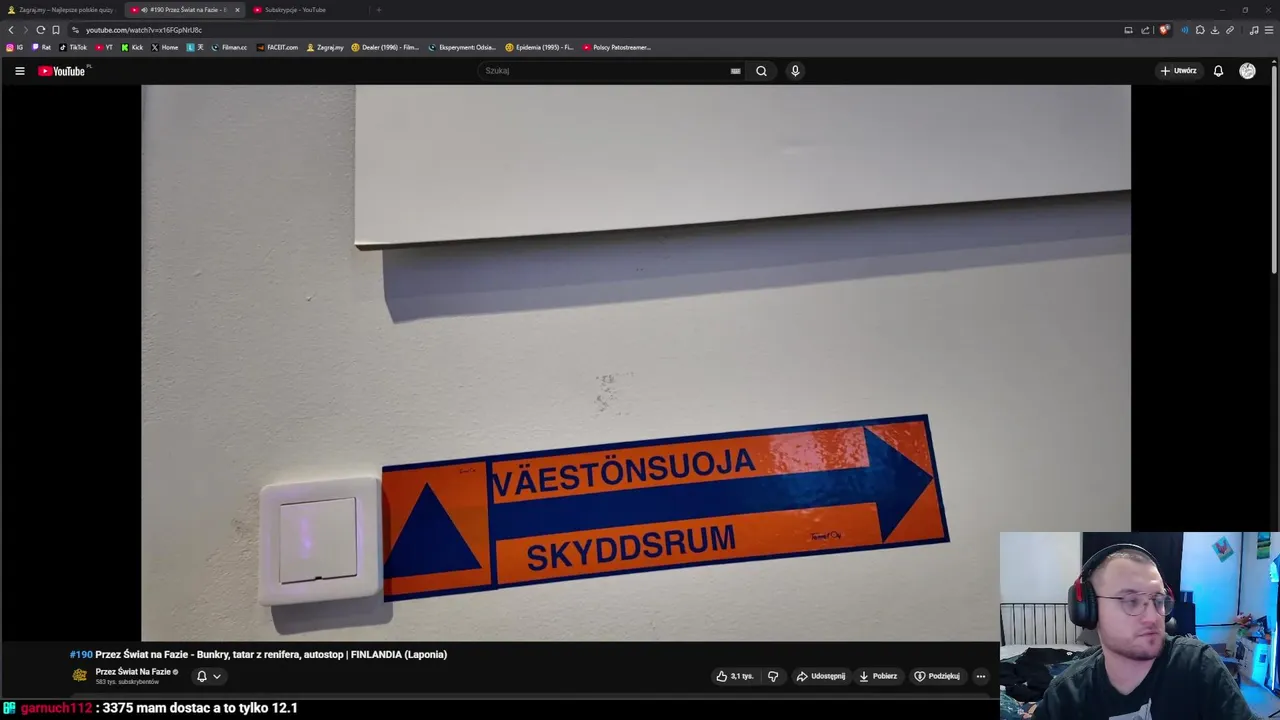Open the on-screen keyboard in the search box
Screen dimensions: 1280x720
(735, 71)
